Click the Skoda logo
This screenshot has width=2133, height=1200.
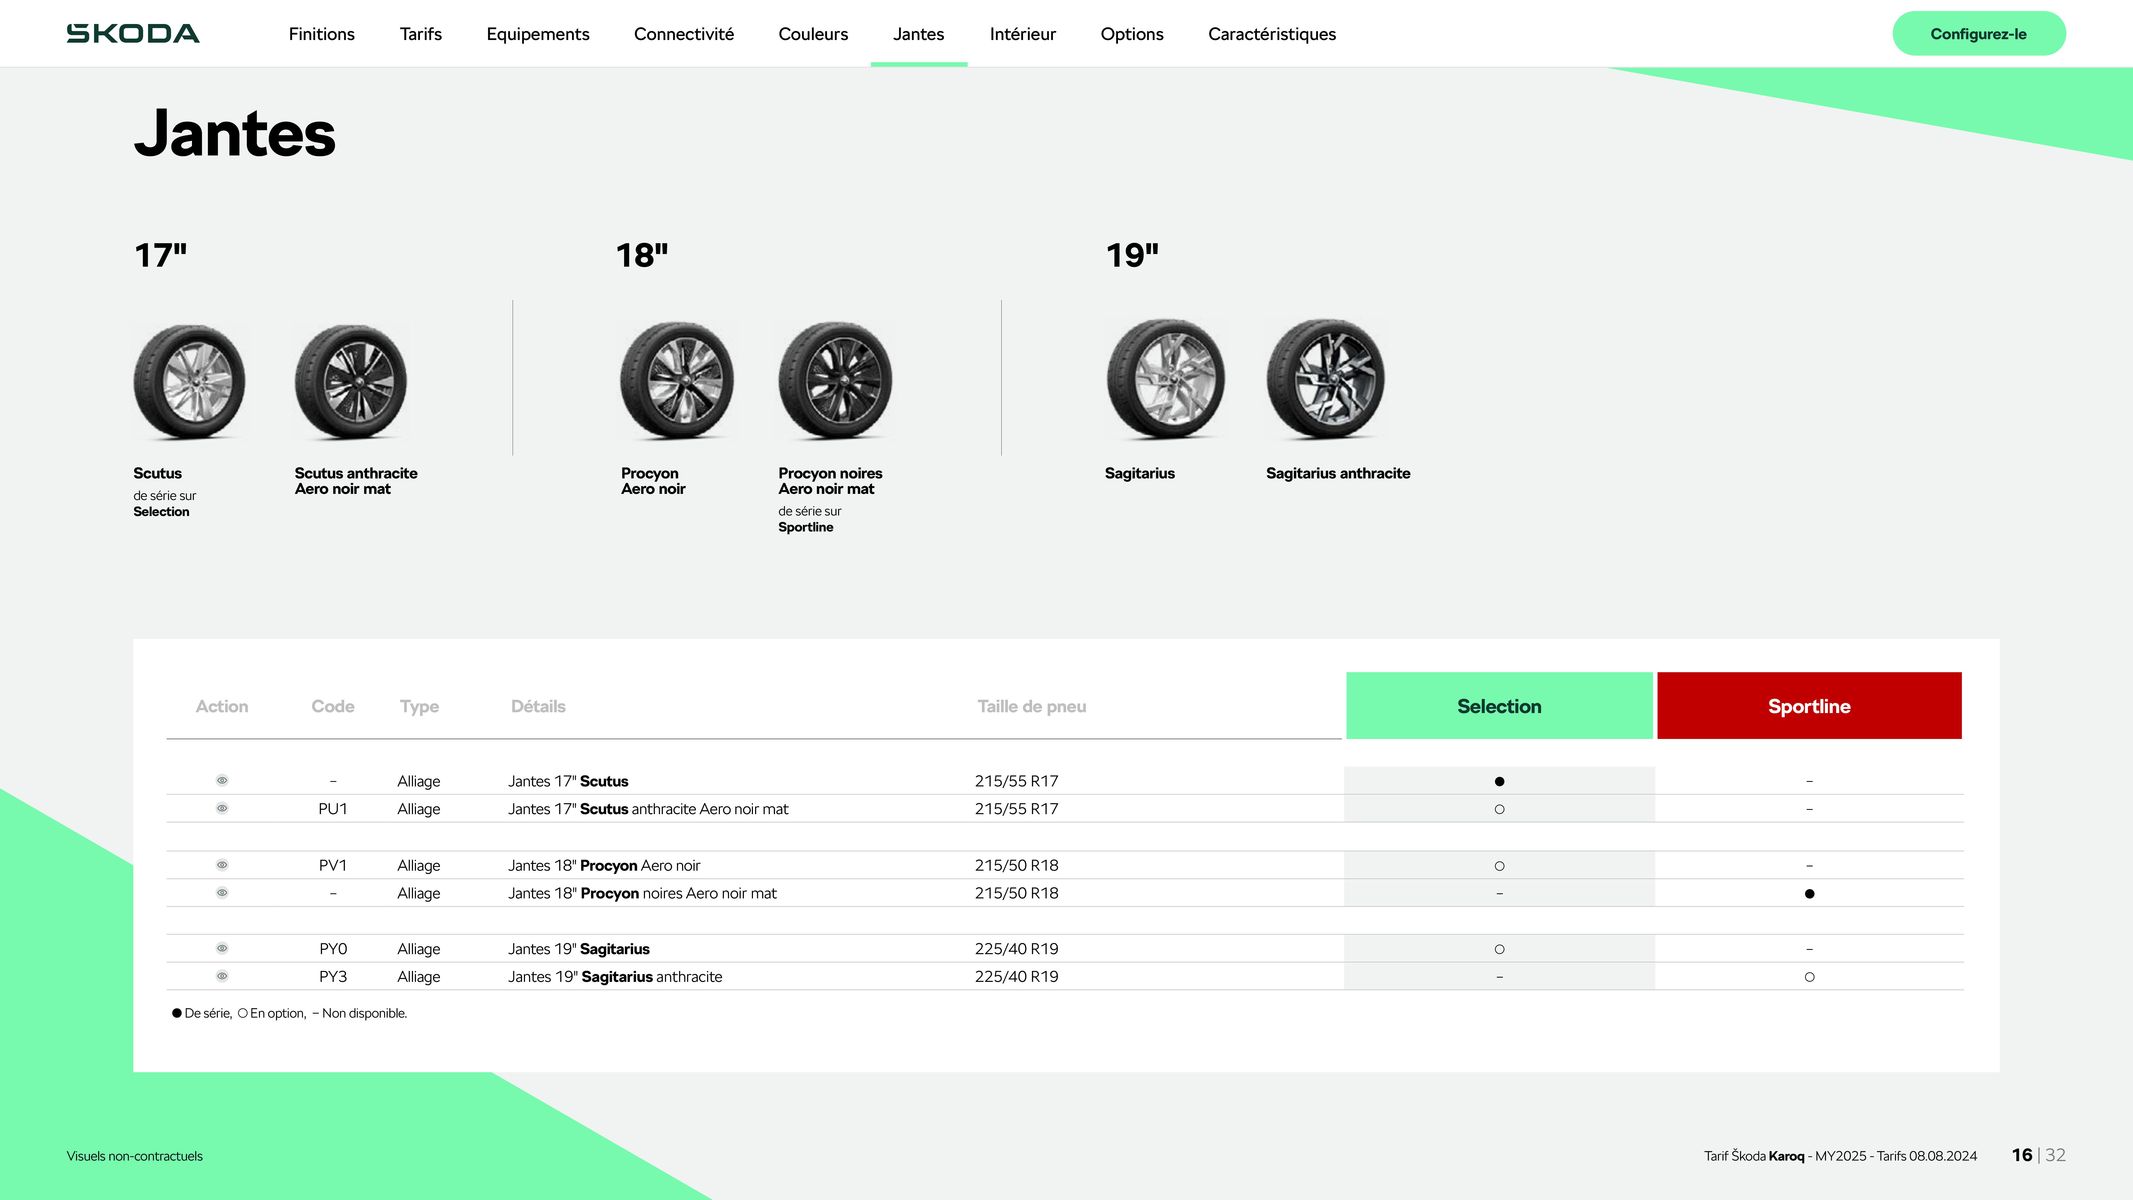coord(133,33)
